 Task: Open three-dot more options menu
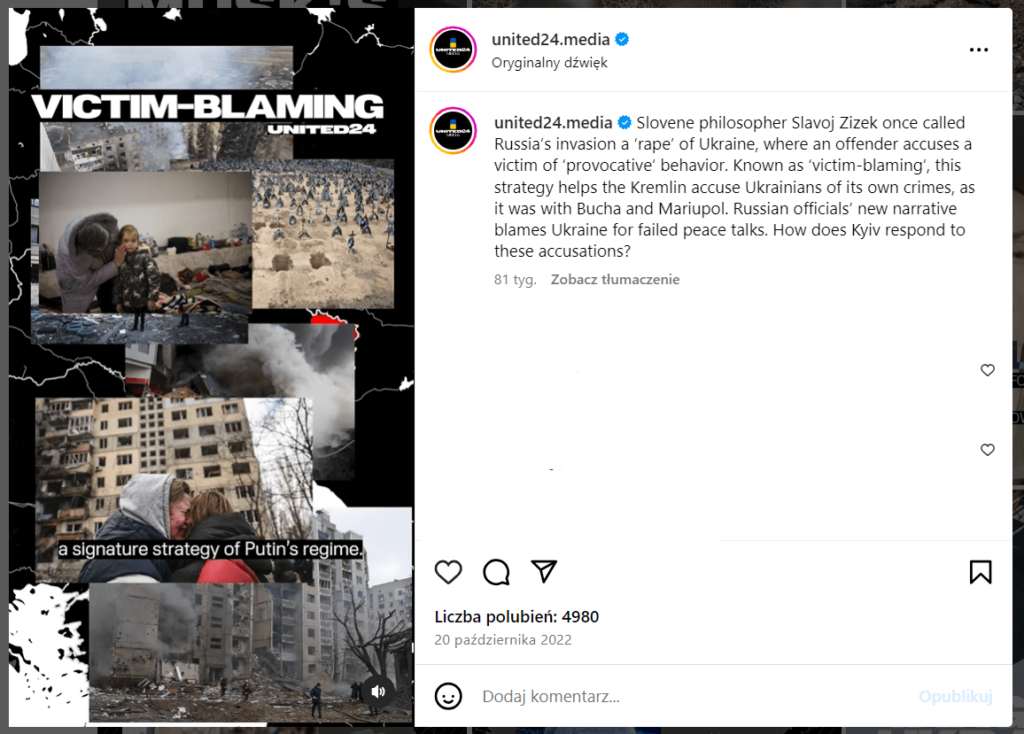click(x=978, y=50)
